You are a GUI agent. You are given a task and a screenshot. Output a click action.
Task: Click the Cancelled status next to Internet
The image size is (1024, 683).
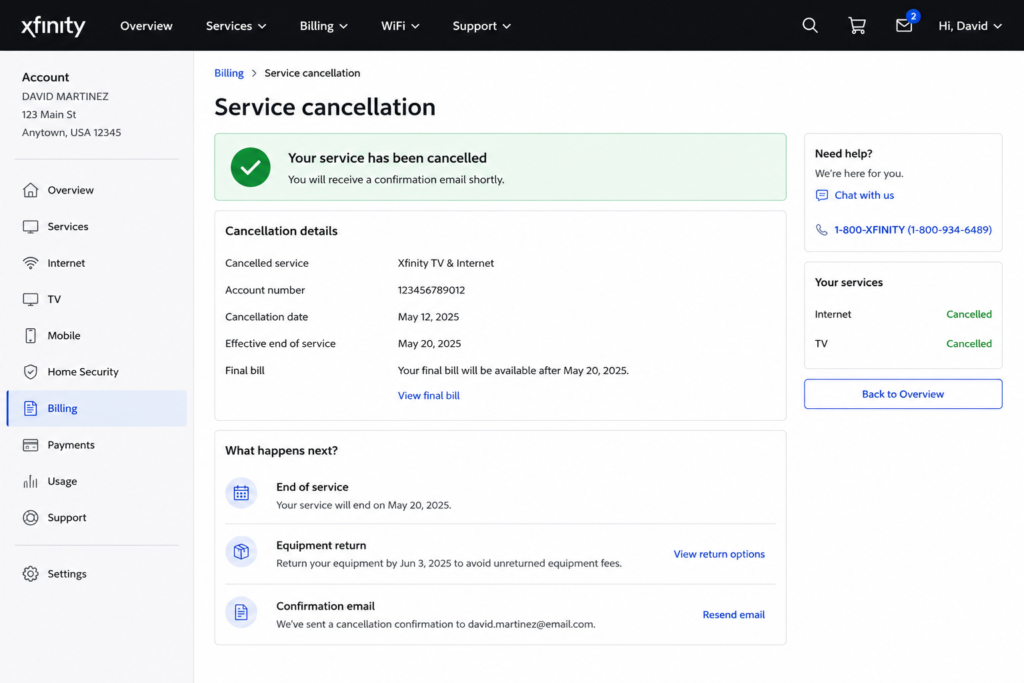click(x=968, y=314)
